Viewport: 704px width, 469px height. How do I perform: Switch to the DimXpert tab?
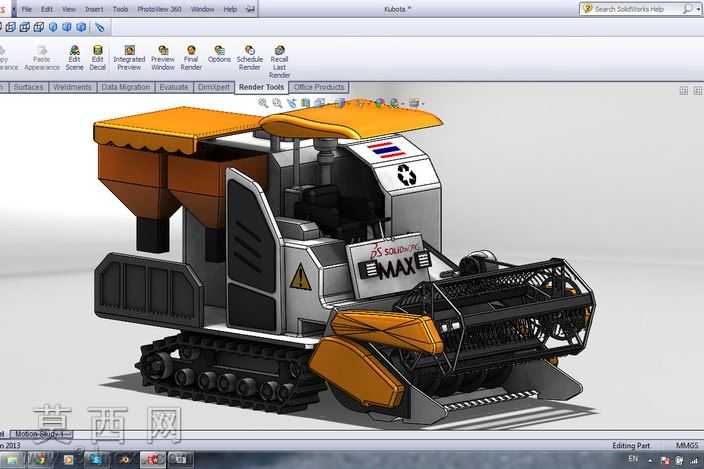[x=214, y=87]
